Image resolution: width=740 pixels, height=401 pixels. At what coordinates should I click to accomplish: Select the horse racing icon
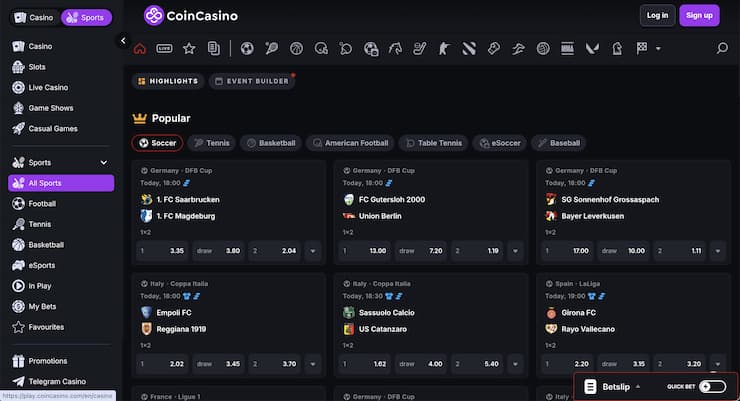pos(395,49)
